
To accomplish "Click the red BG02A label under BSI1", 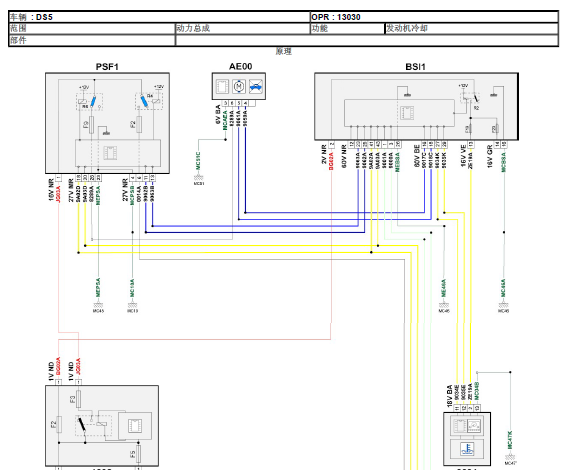I will 331,161.
